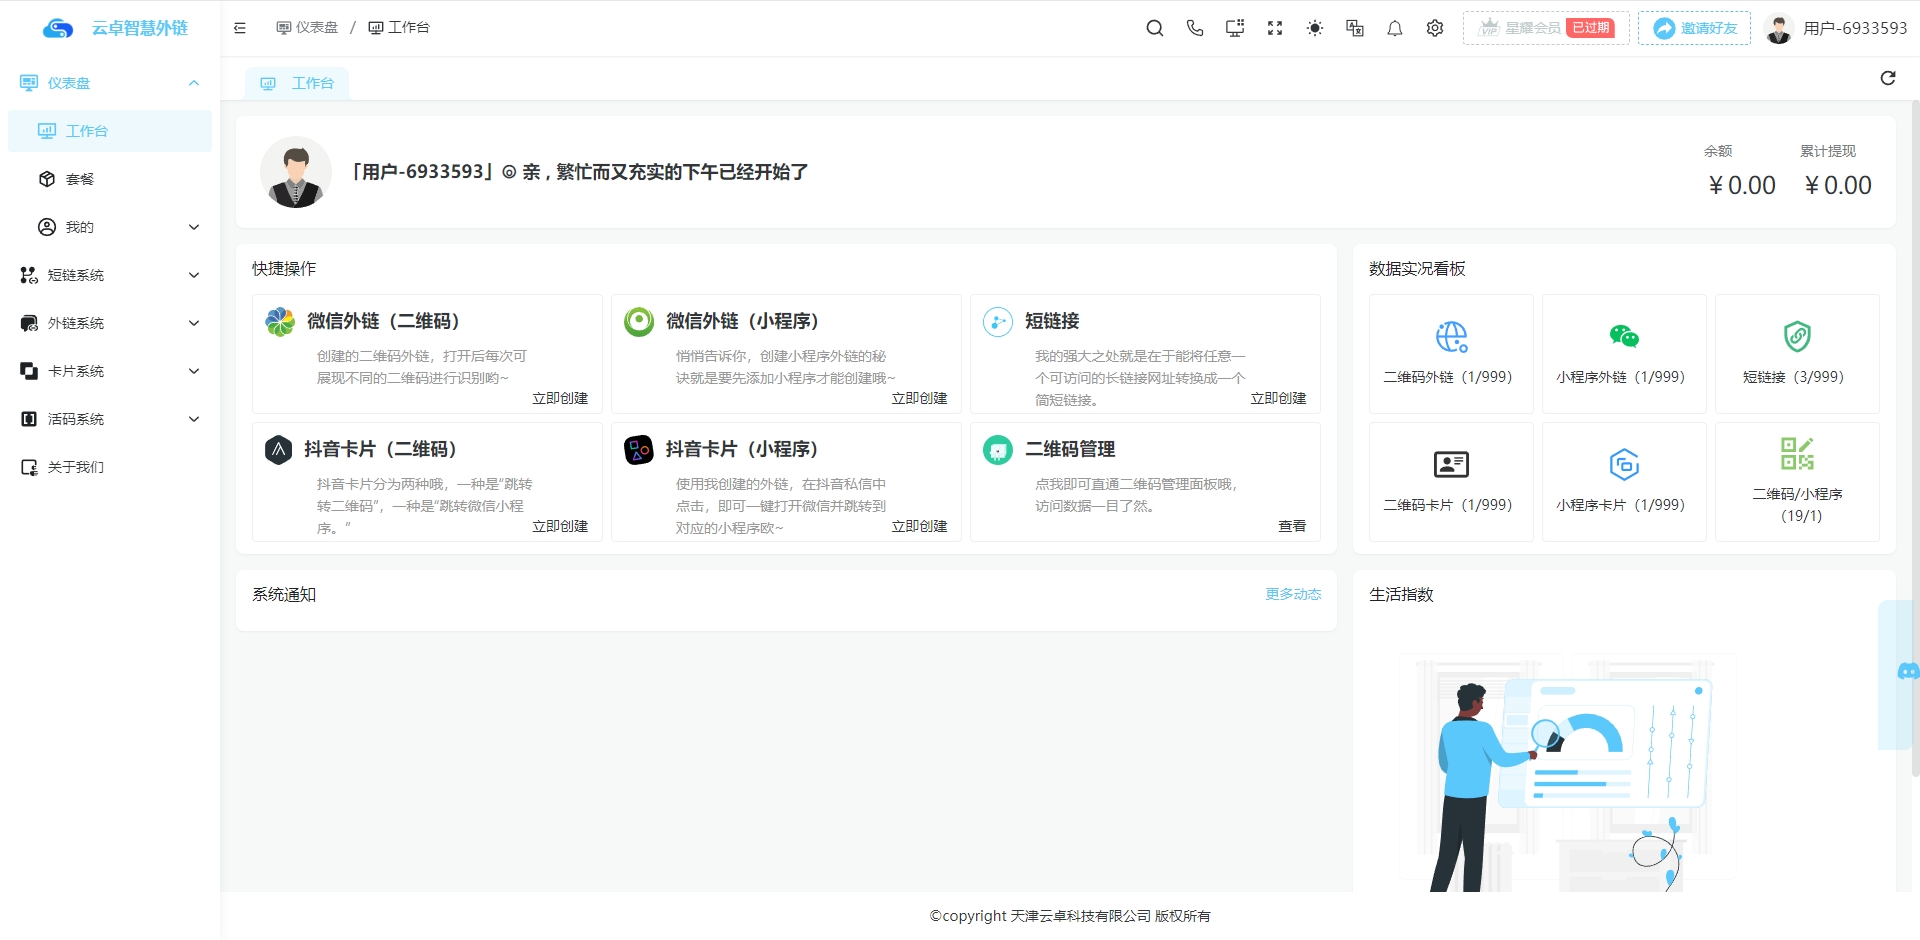Open the 小程序卡片 statistics panel
Viewport: 1920px width, 940px height.
click(x=1623, y=481)
